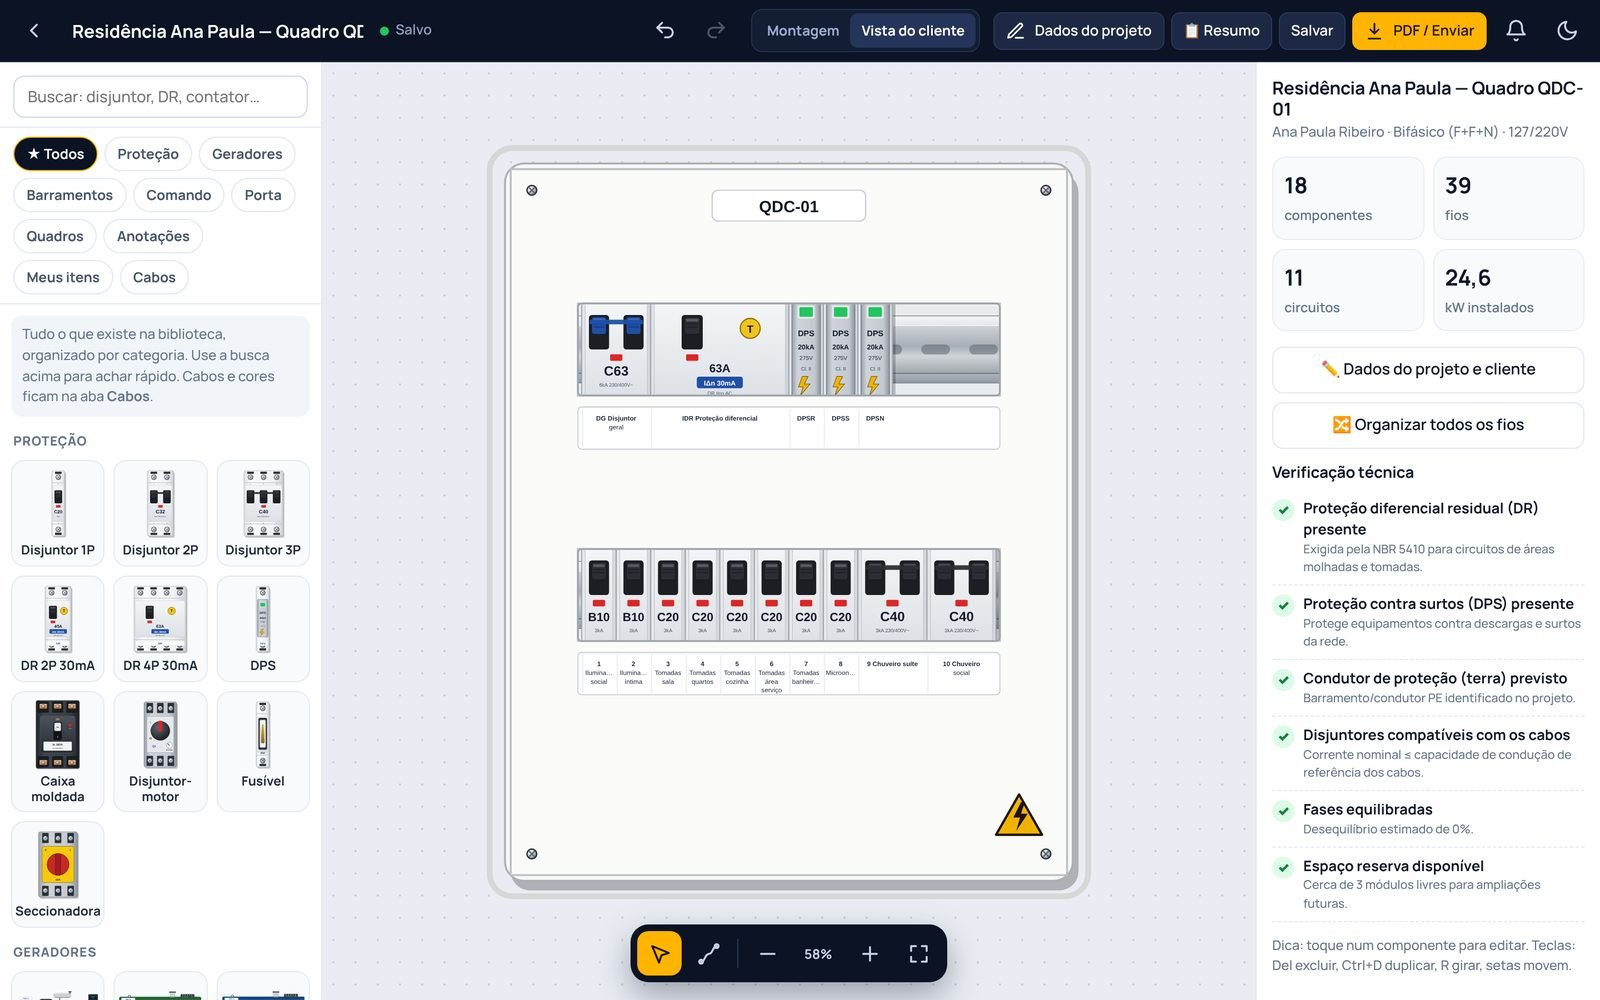The height and width of the screenshot is (1000, 1600).
Task: Open Dados do projeto in the top bar
Action: coord(1078,31)
